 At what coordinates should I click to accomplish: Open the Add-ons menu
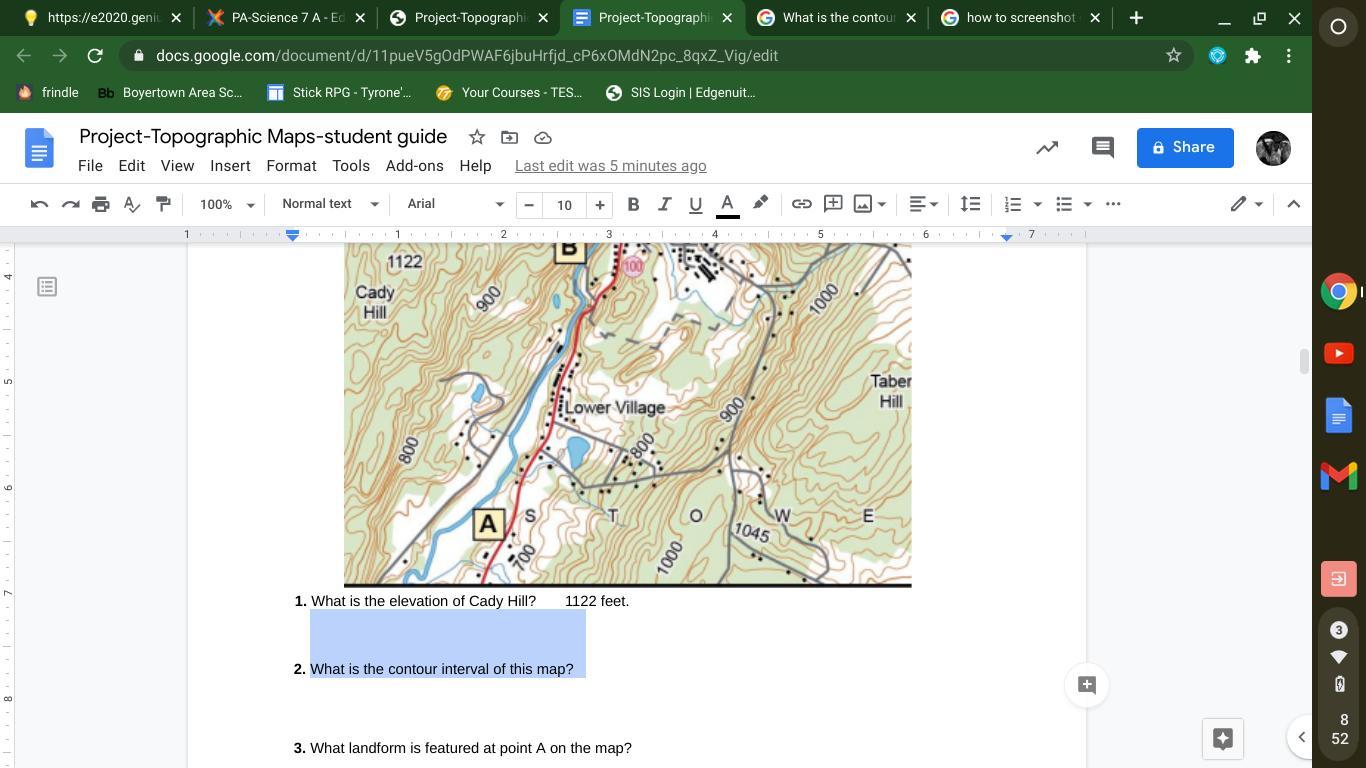point(414,166)
